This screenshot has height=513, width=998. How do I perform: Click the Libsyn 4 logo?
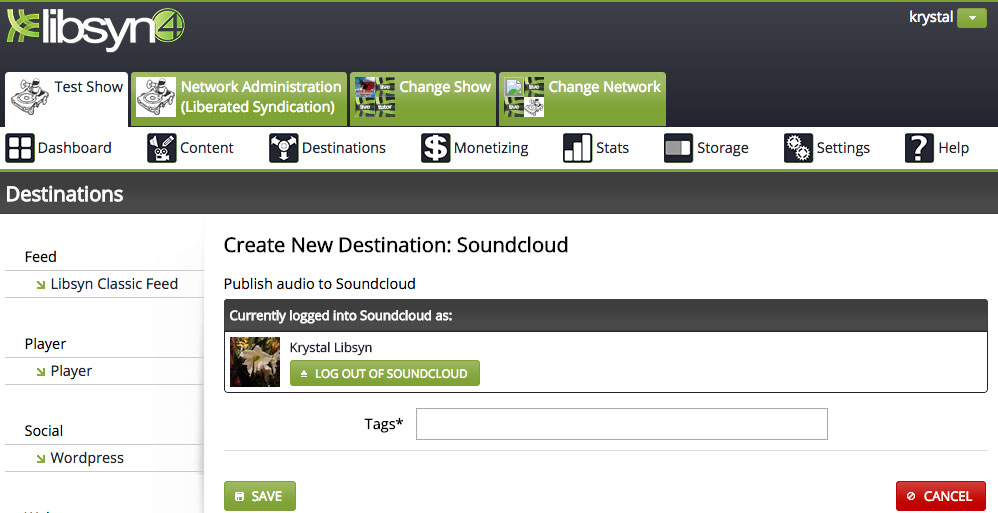click(95, 29)
